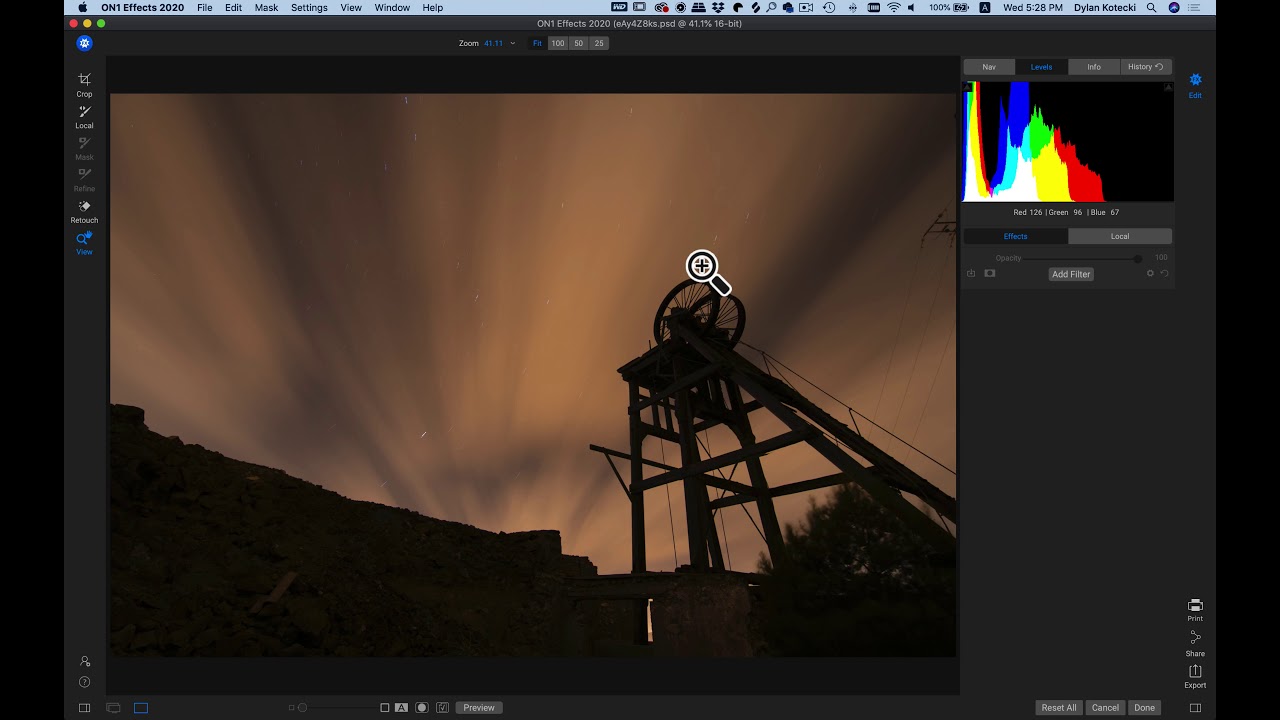Toggle the side-by-side compare view

[x=113, y=707]
